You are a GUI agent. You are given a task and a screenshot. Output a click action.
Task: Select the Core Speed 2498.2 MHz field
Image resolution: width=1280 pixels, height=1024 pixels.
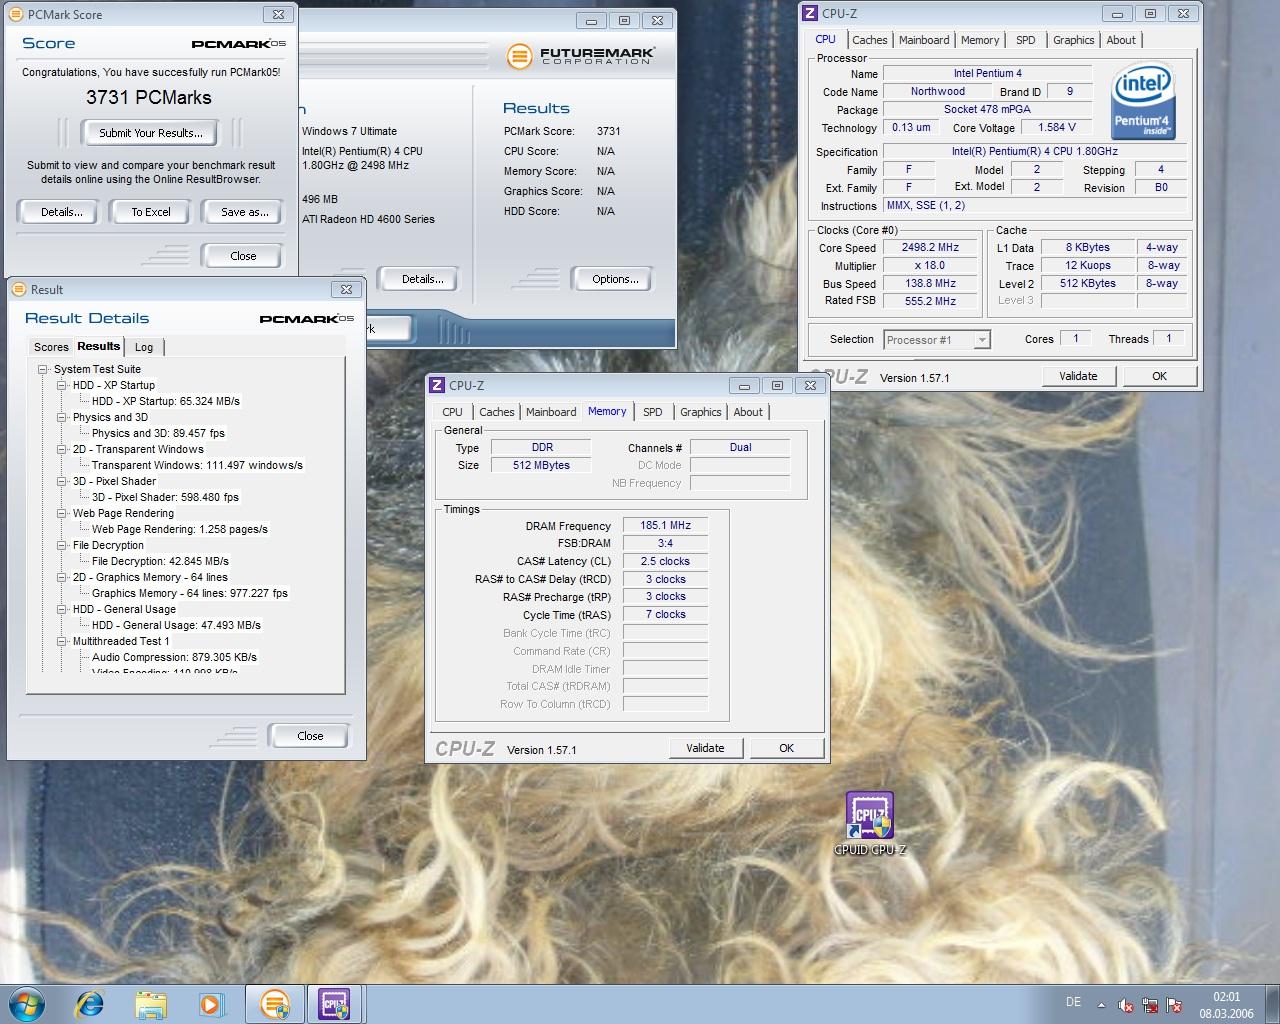click(x=930, y=247)
